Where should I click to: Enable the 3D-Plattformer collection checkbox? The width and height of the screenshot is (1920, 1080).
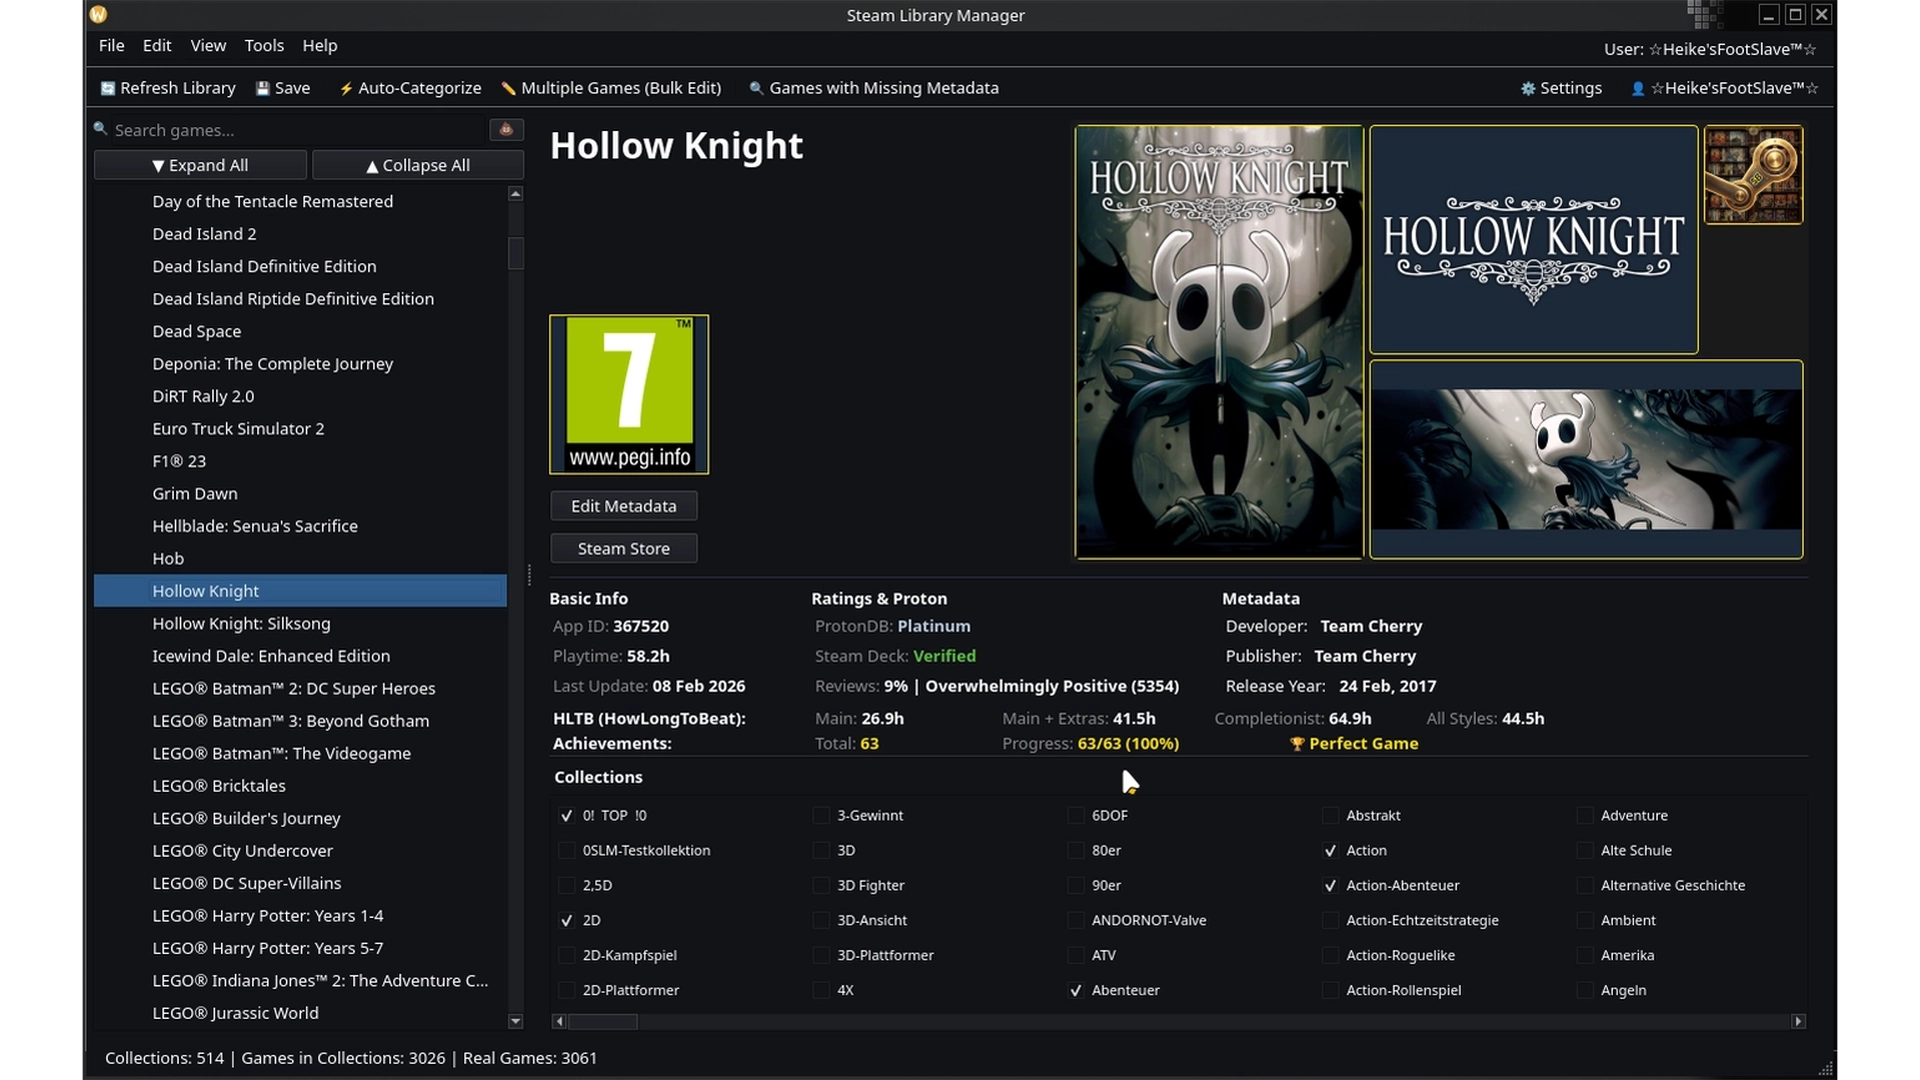tap(821, 956)
